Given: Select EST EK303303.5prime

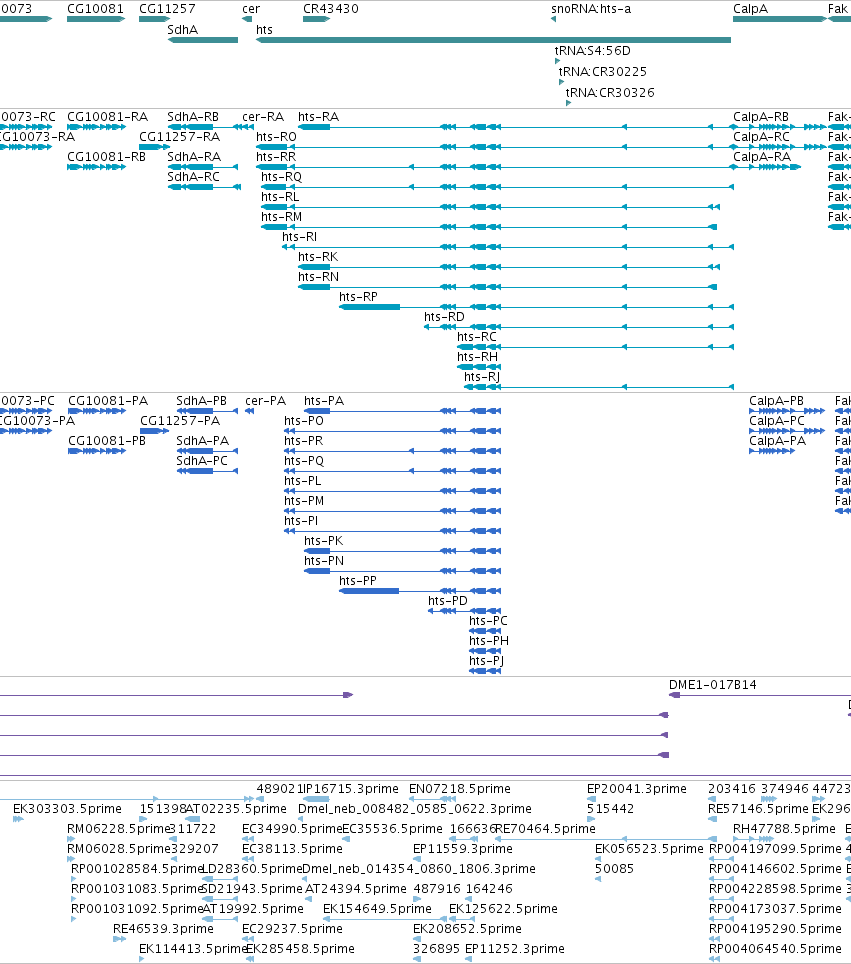Looking at the screenshot, I should point(68,808).
